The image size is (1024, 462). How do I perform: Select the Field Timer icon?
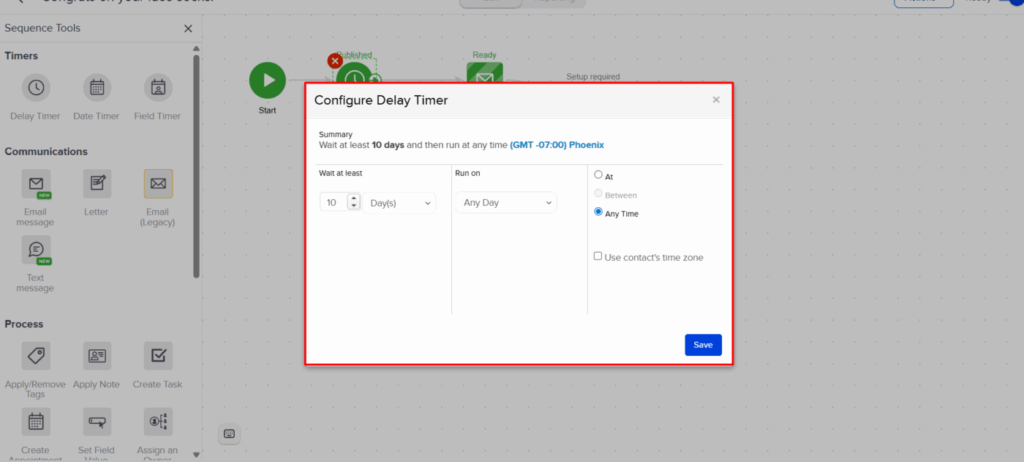pyautogui.click(x=158, y=88)
